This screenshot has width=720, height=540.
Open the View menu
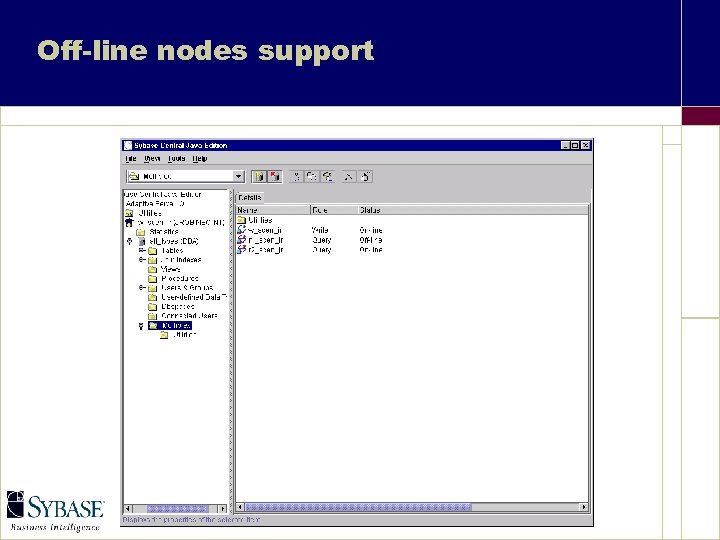click(x=152, y=159)
